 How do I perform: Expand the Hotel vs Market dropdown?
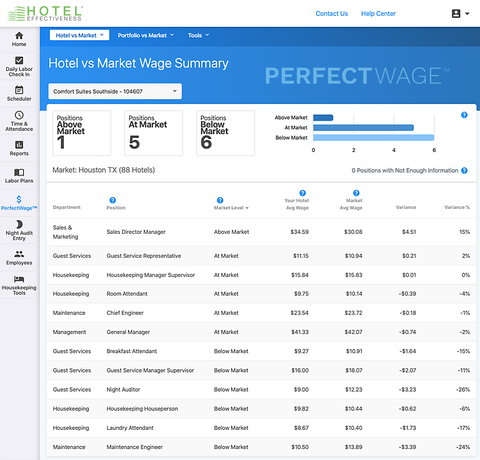point(79,35)
